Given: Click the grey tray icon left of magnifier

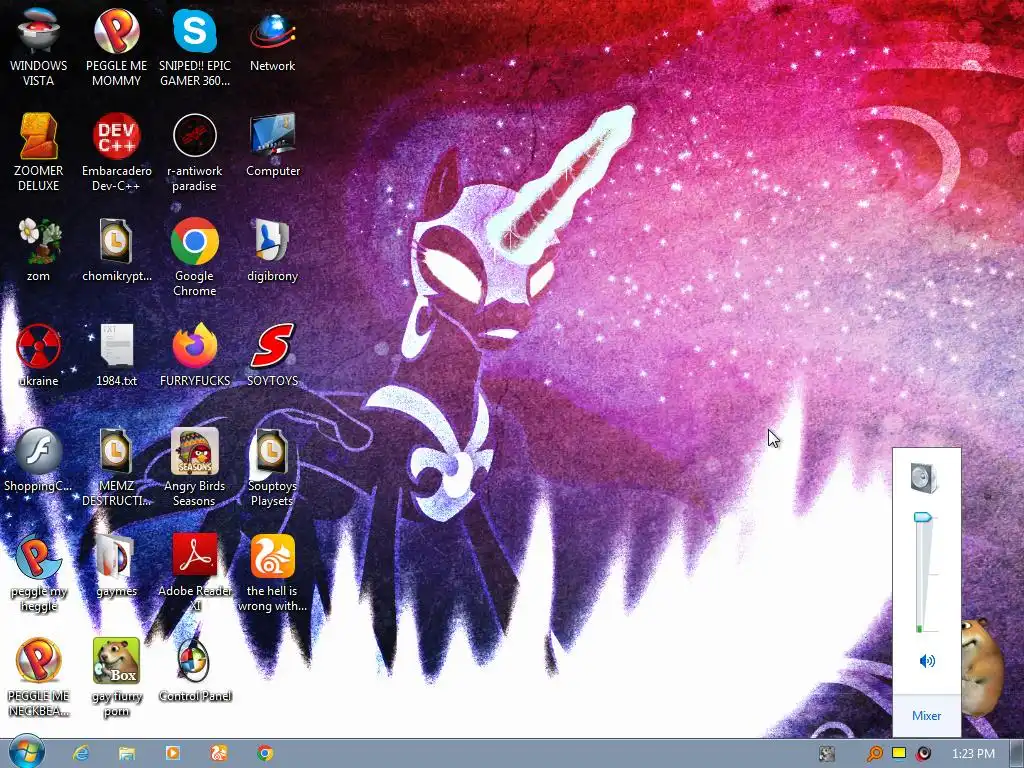Looking at the screenshot, I should coord(827,754).
